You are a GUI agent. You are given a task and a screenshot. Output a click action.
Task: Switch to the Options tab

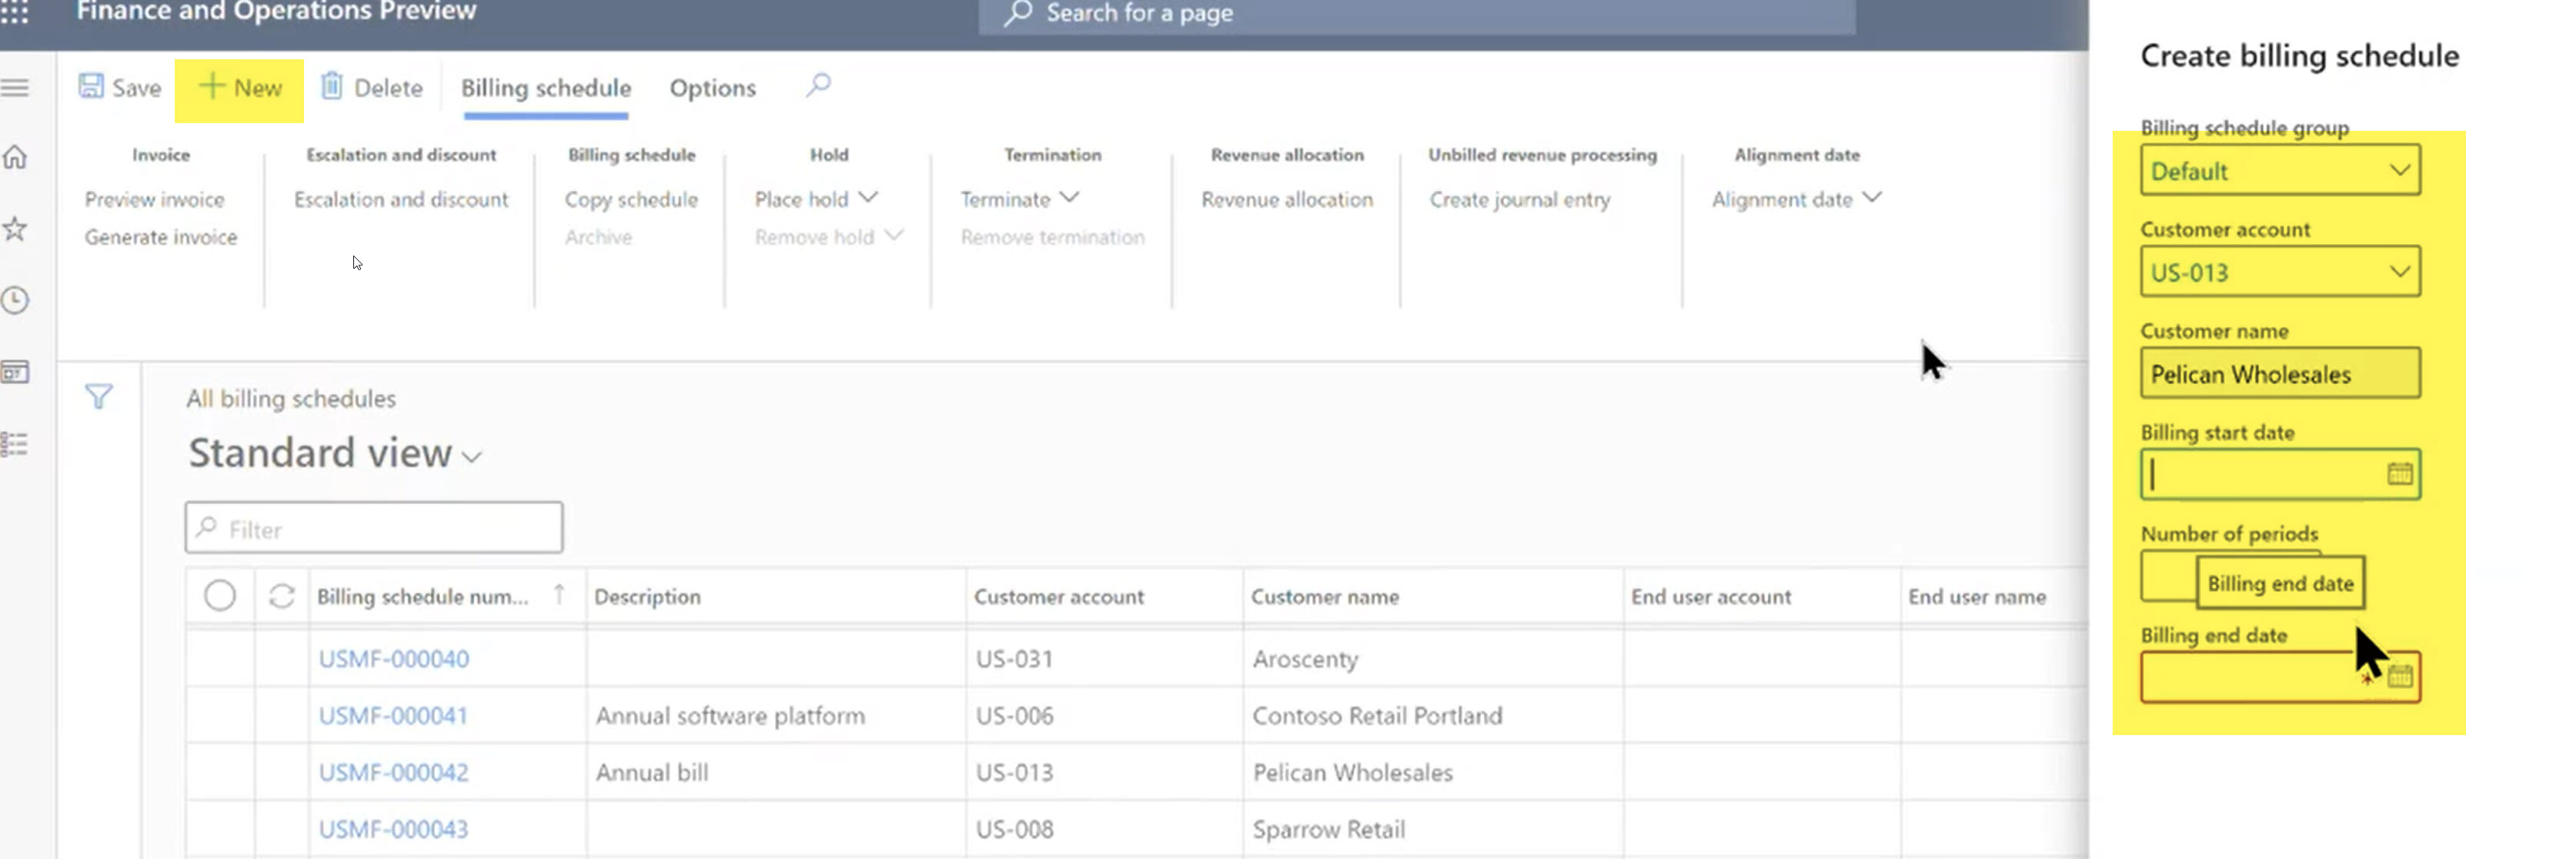[712, 88]
